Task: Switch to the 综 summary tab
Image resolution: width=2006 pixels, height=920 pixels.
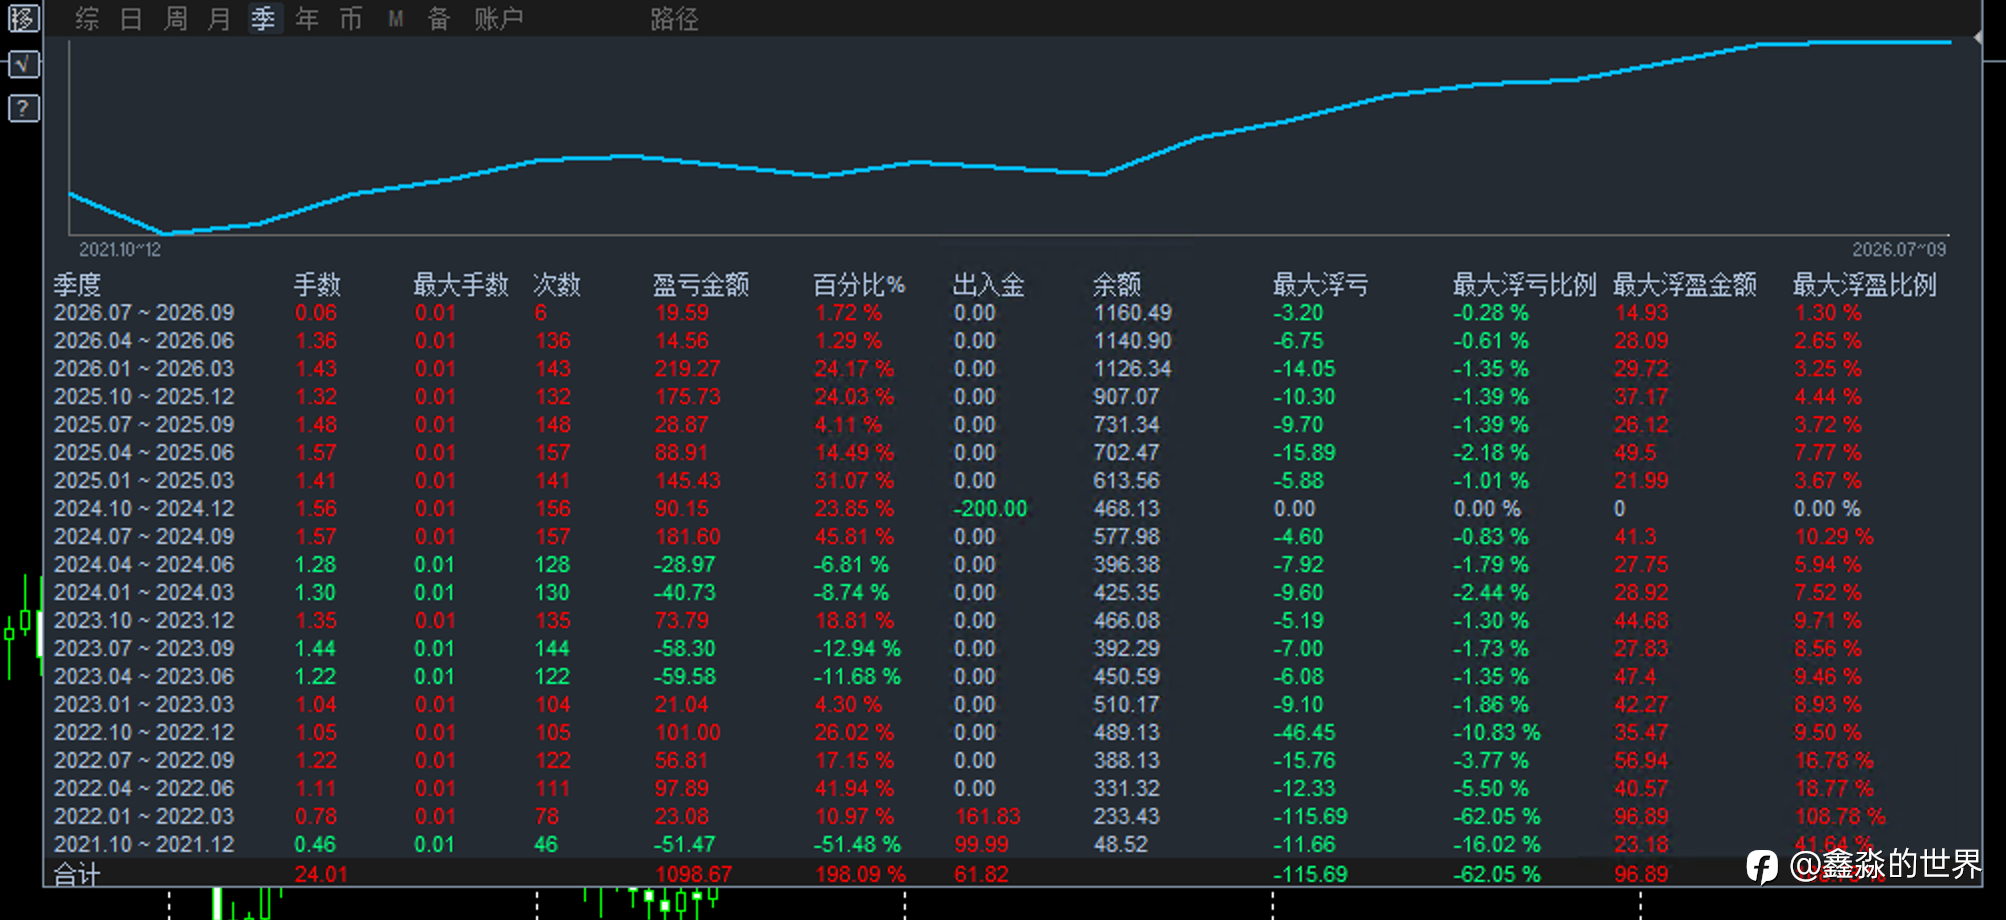Action: coord(87,18)
